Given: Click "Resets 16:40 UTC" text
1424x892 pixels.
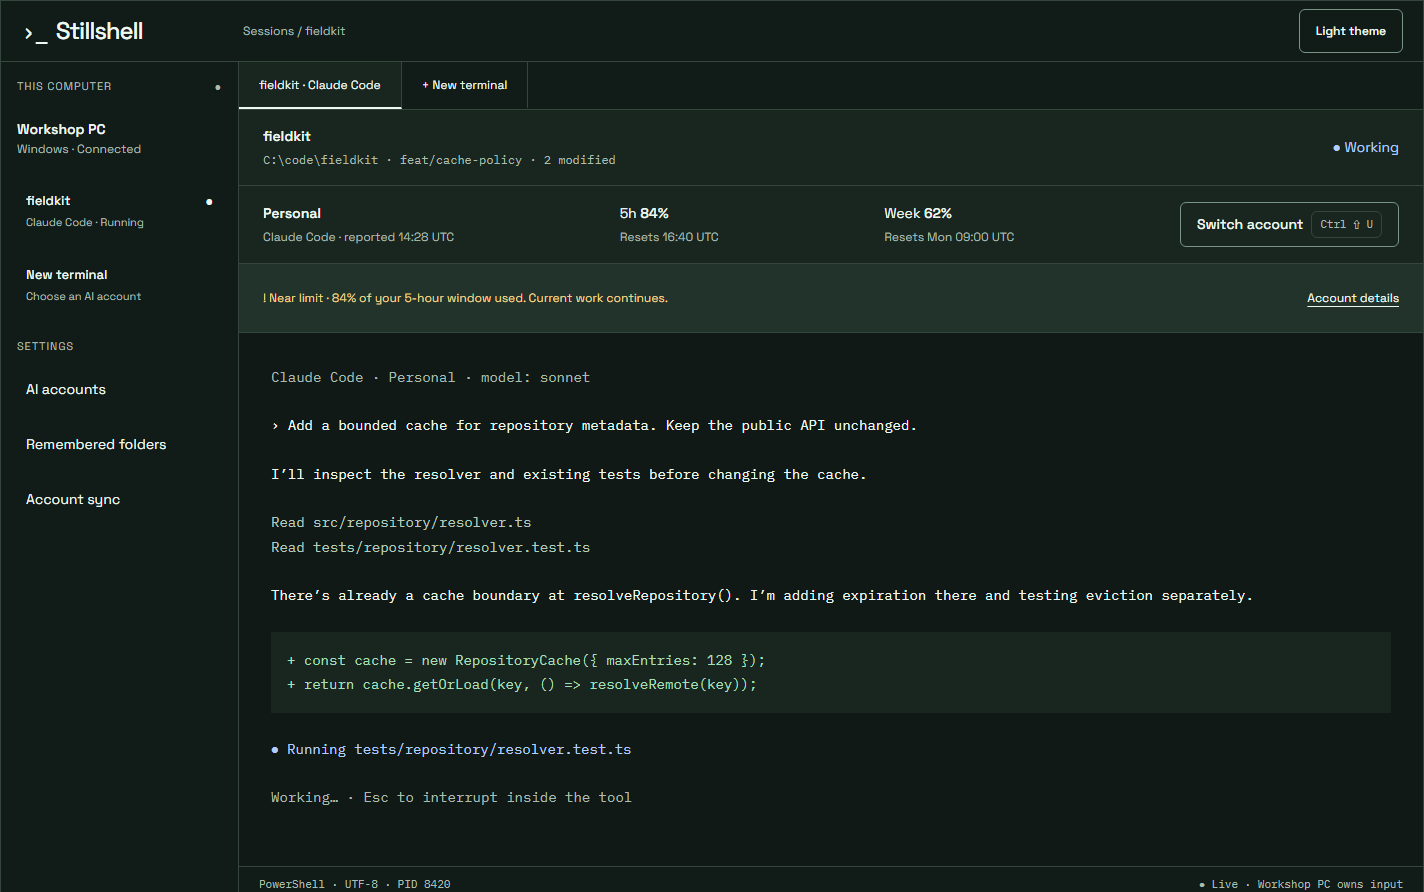Looking at the screenshot, I should coord(669,237).
